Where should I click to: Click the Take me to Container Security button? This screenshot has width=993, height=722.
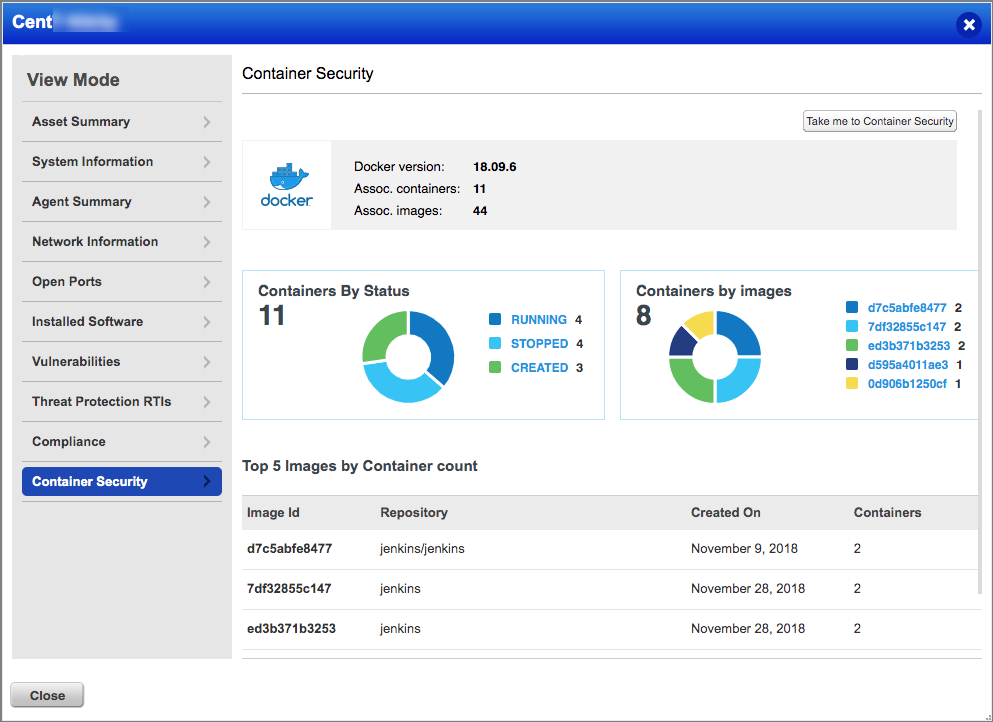pyautogui.click(x=879, y=120)
